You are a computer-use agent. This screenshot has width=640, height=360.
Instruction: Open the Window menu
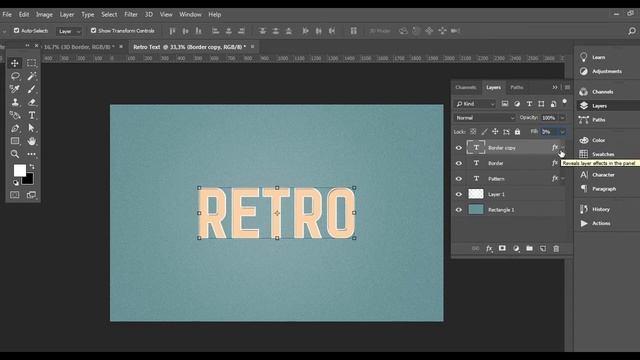[x=190, y=15]
